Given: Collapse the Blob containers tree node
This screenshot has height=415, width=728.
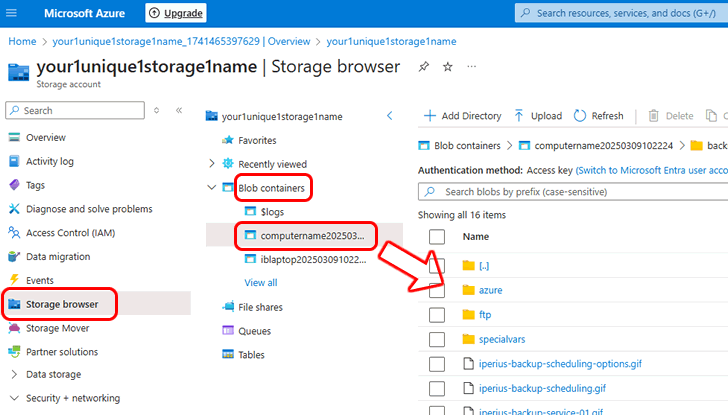Looking at the screenshot, I should click(x=211, y=187).
